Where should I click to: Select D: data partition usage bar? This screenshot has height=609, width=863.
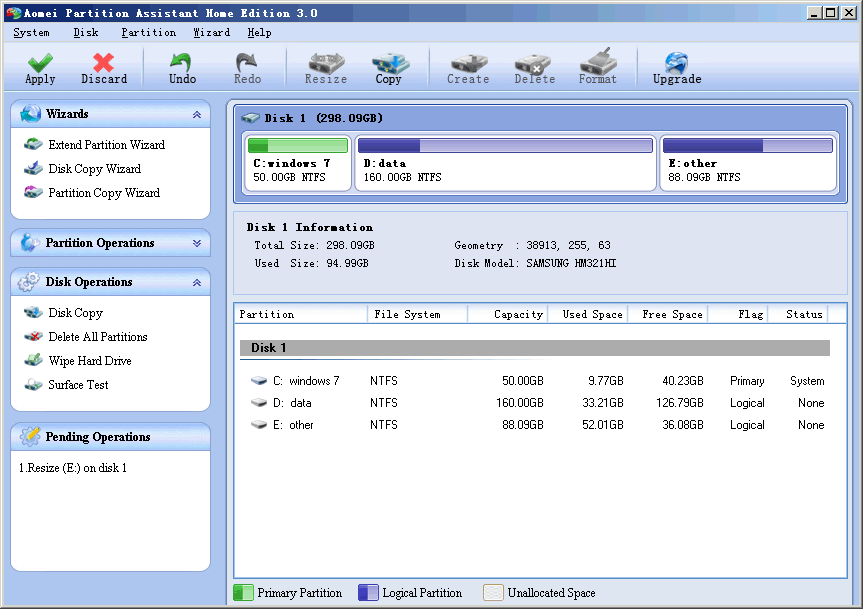tap(505, 145)
